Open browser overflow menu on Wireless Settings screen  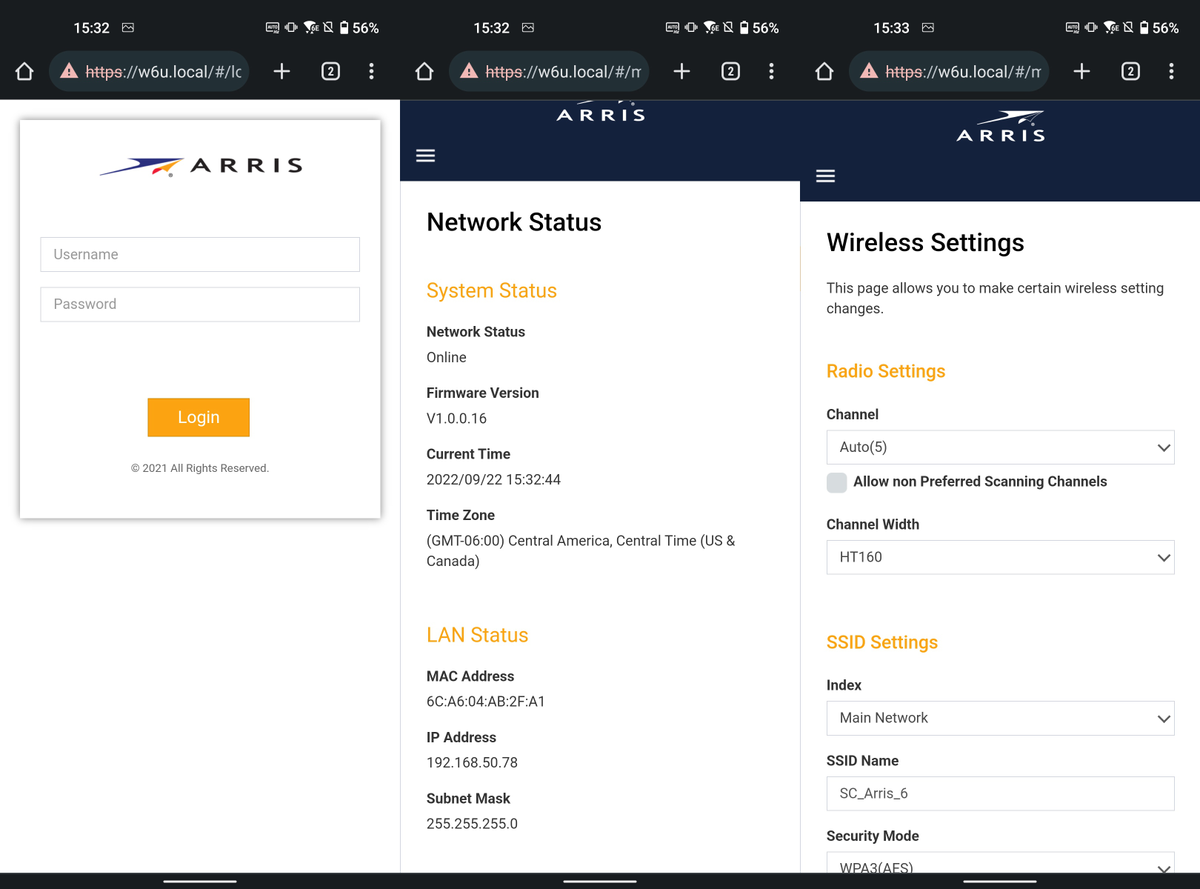(1172, 71)
